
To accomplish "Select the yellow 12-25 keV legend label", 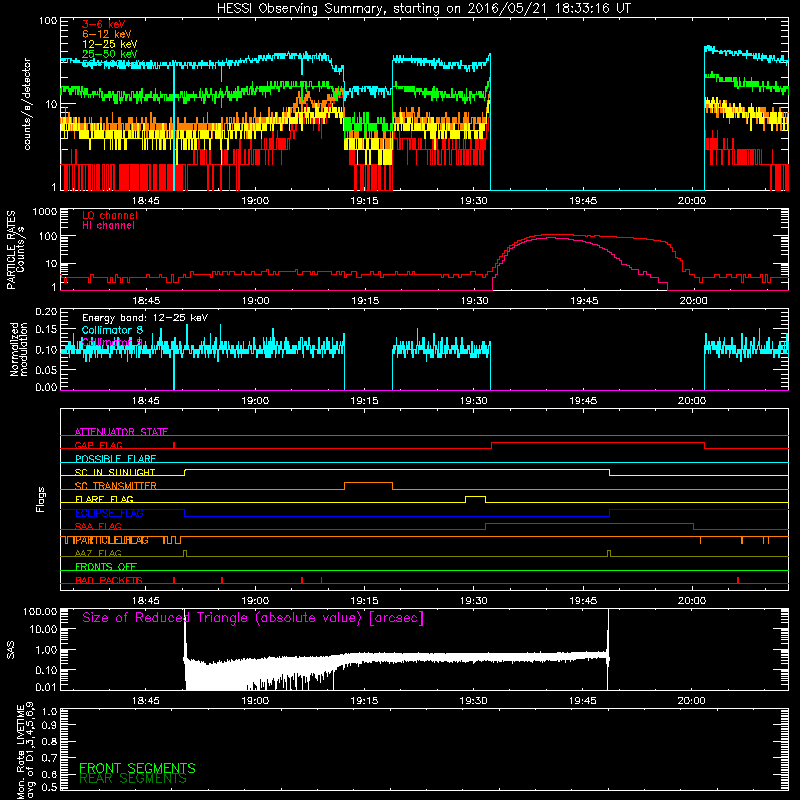I will tap(110, 44).
